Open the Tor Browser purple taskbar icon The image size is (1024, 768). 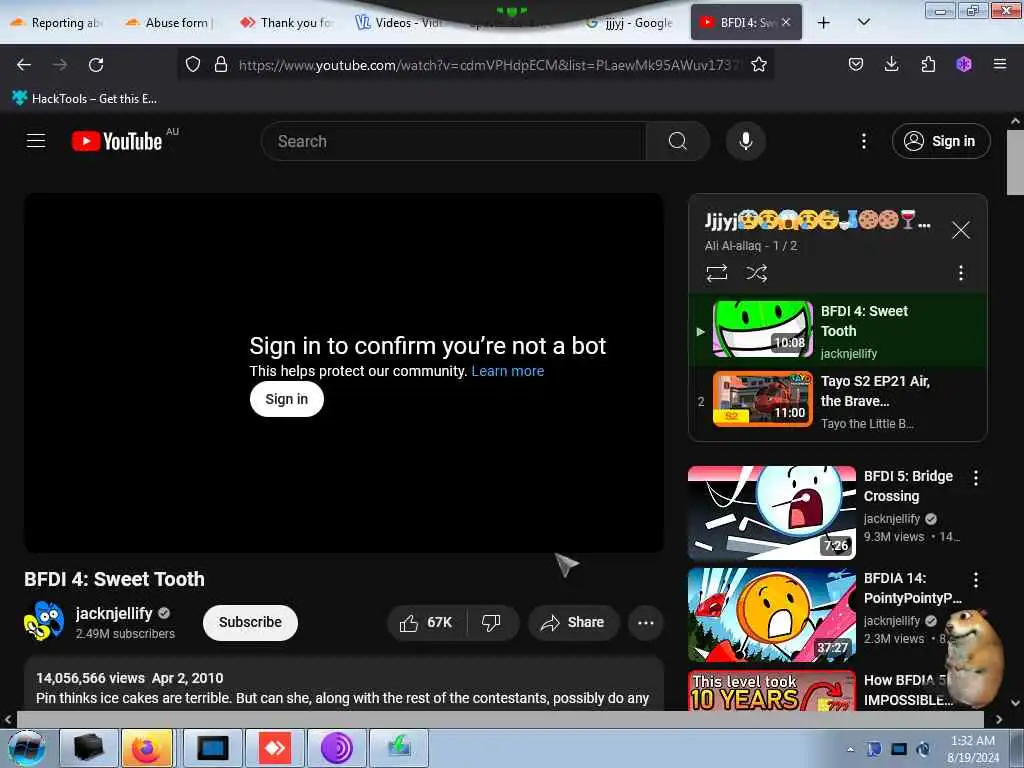tap(336, 748)
